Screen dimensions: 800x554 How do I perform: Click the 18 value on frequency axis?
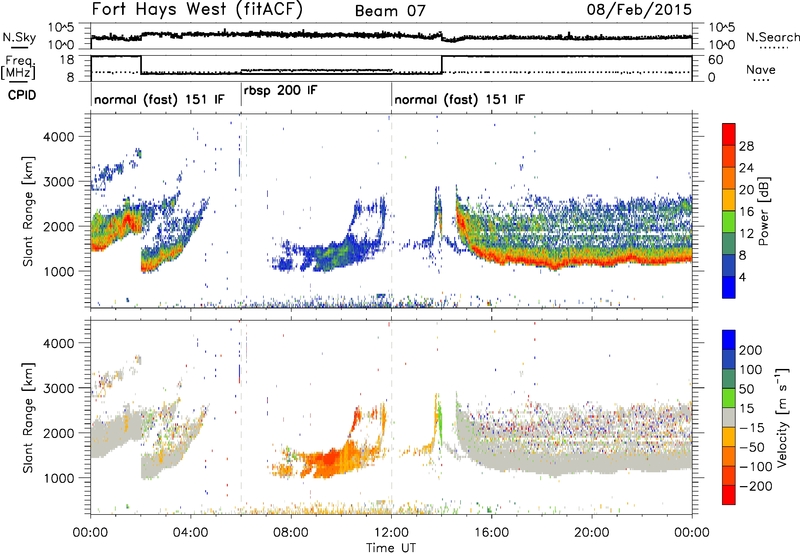click(67, 59)
